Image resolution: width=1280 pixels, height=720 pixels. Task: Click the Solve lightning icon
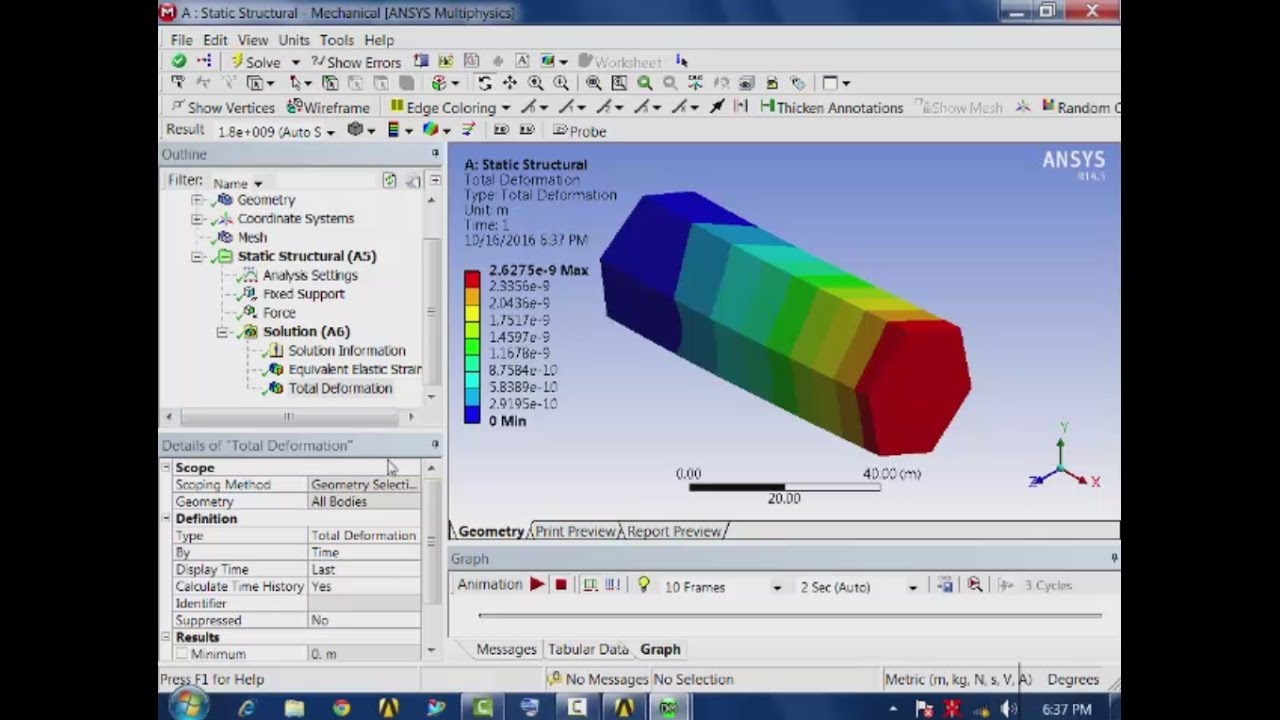238,62
